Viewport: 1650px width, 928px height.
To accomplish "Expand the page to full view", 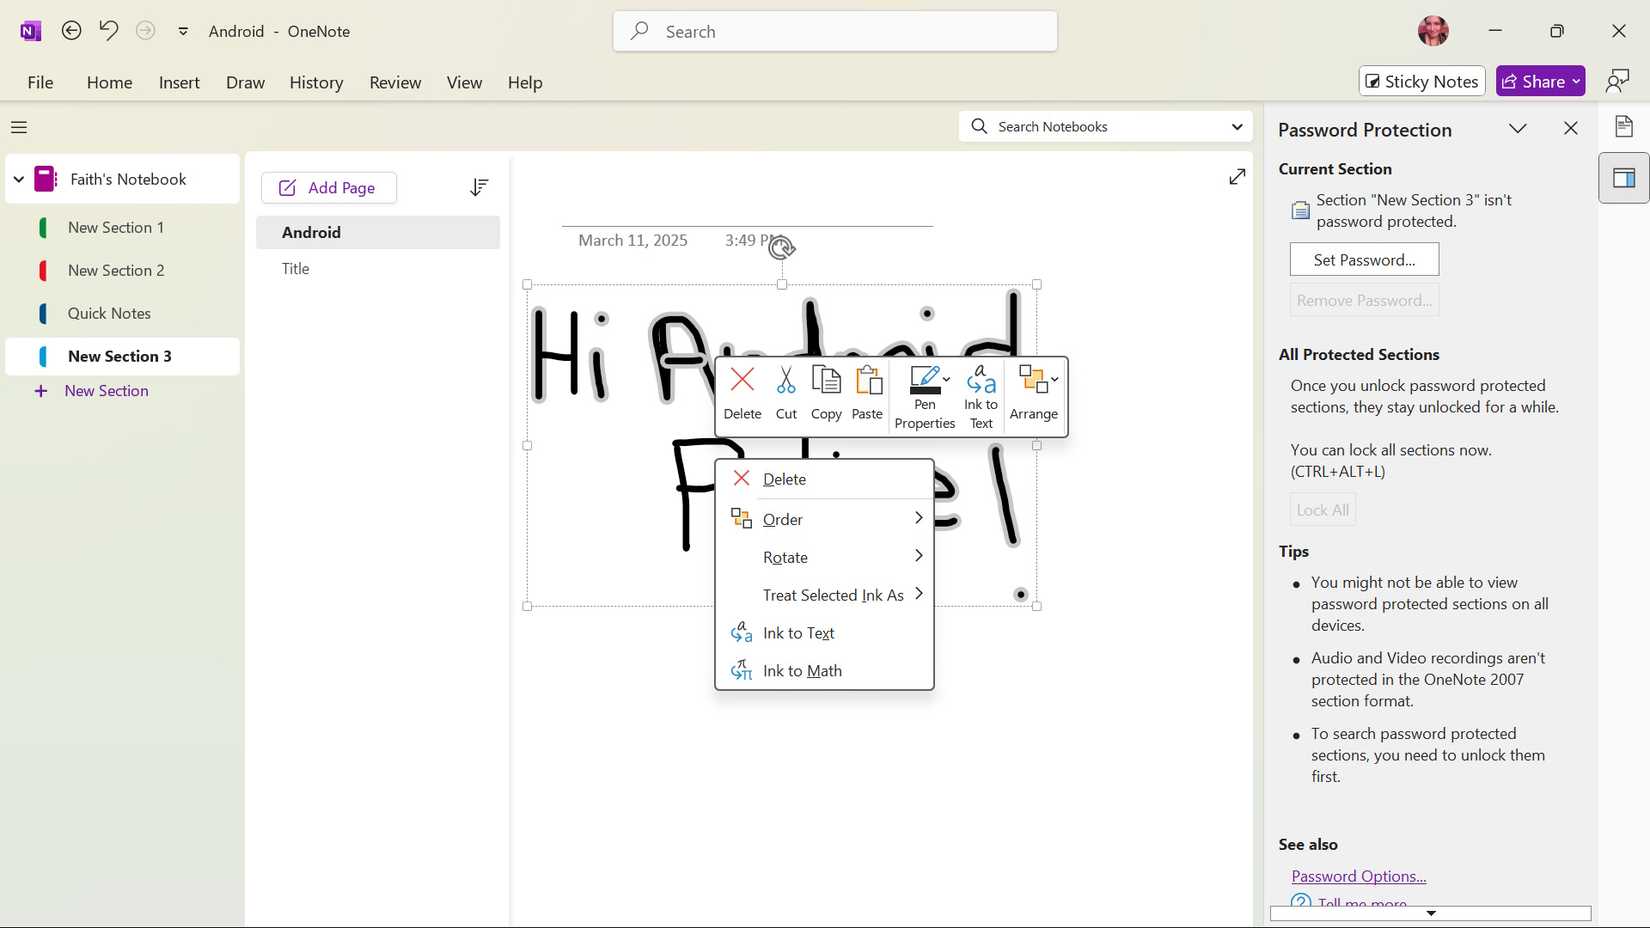I will coord(1237,176).
